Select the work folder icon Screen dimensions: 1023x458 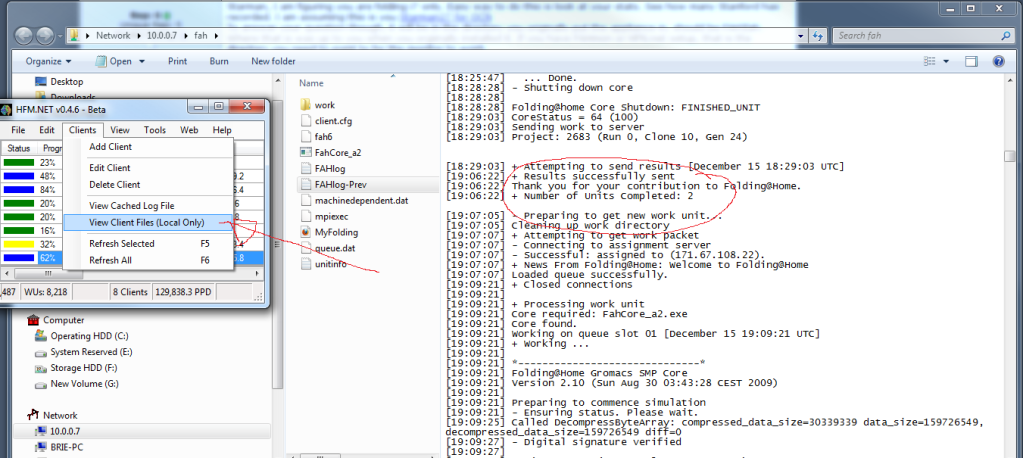[x=307, y=104]
